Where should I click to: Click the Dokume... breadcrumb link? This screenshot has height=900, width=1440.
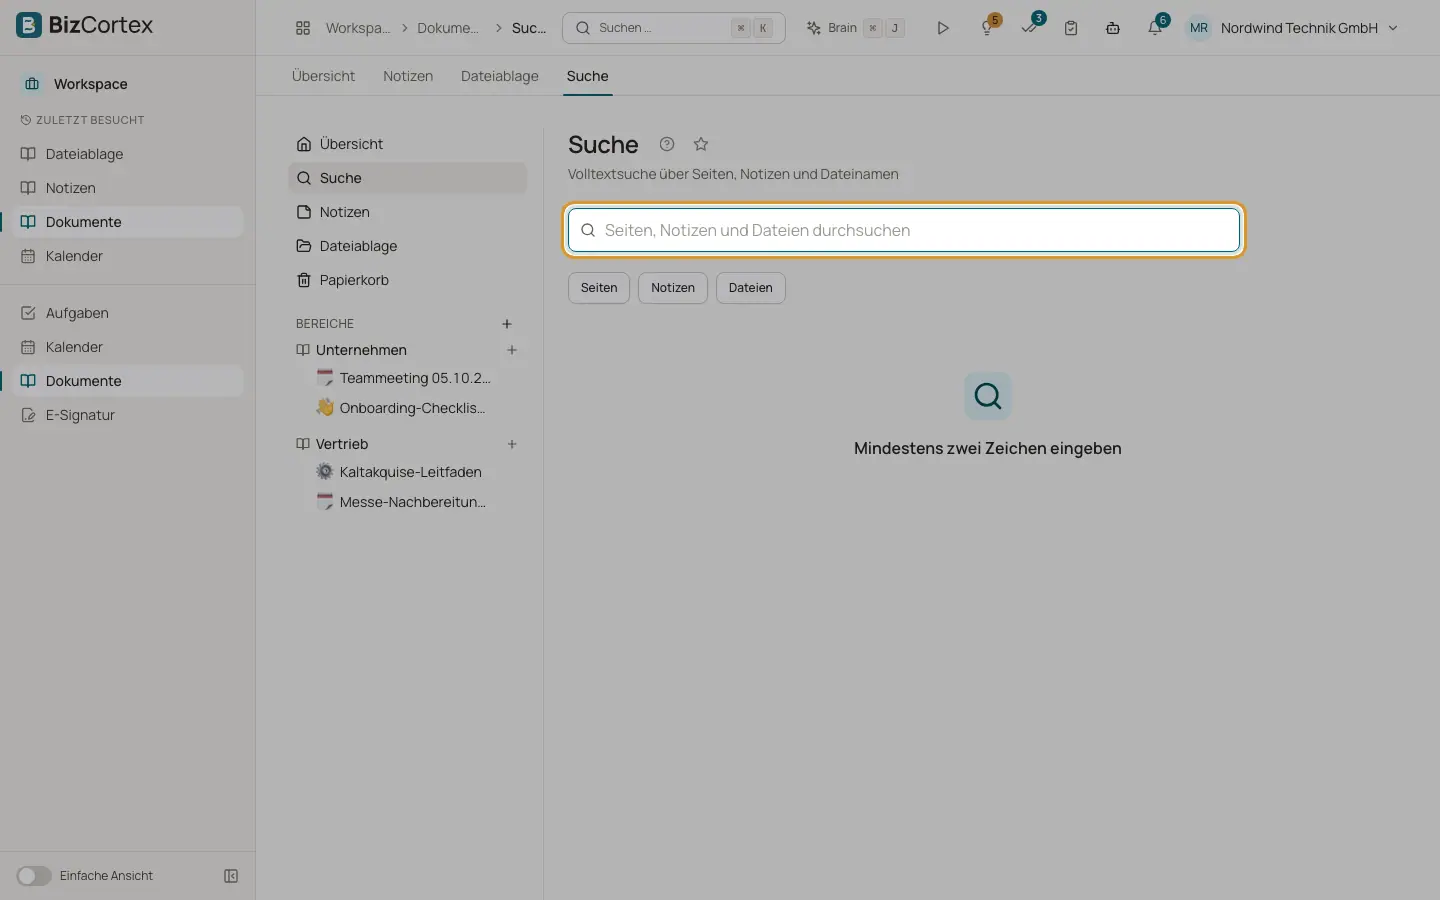pos(448,28)
